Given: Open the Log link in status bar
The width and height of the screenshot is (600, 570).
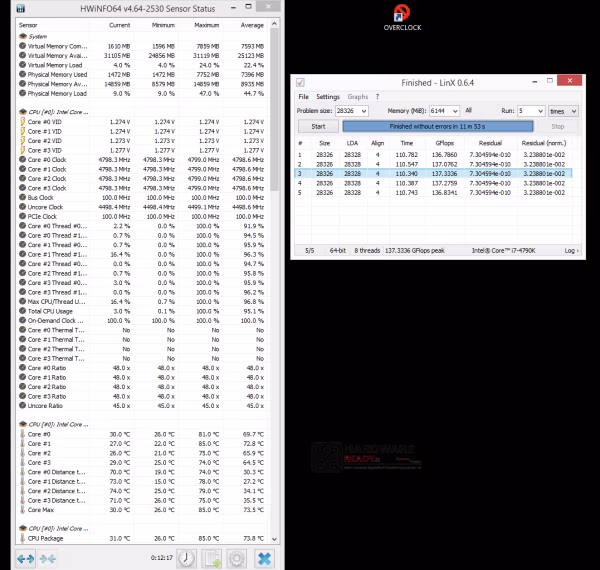Looking at the screenshot, I should [571, 251].
